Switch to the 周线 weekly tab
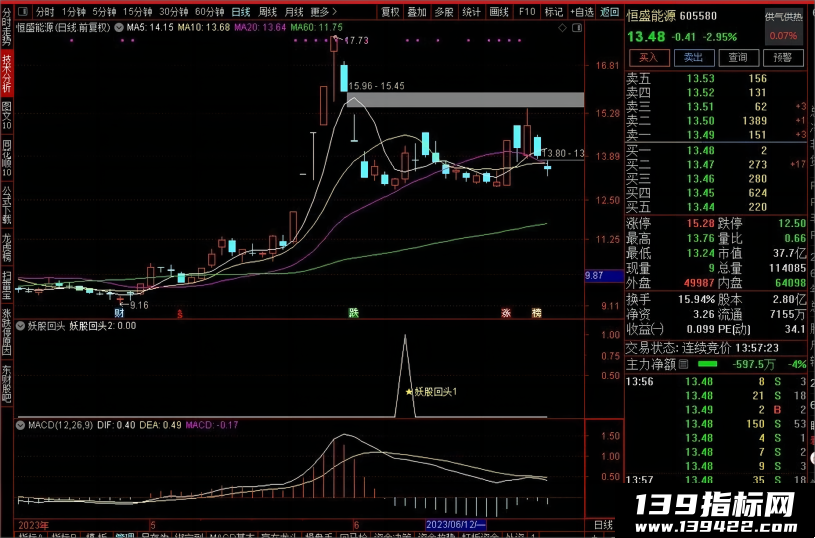This screenshot has height=538, width=815. point(268,11)
